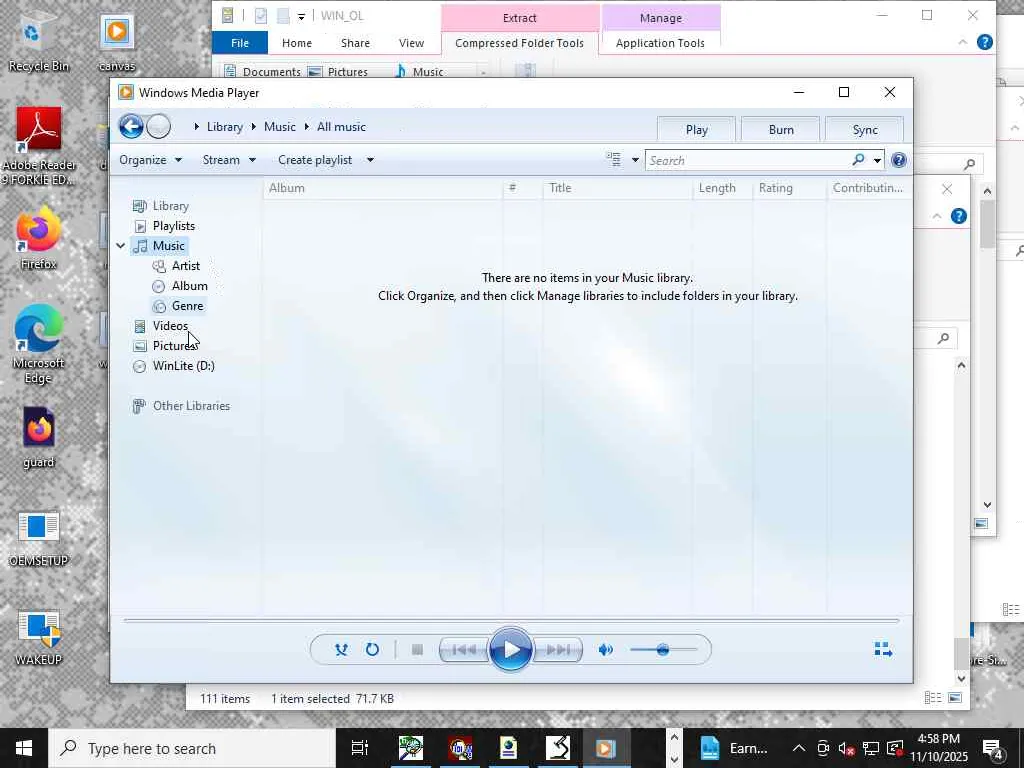Skip to the previous track
1024x768 pixels.
[x=464, y=650]
